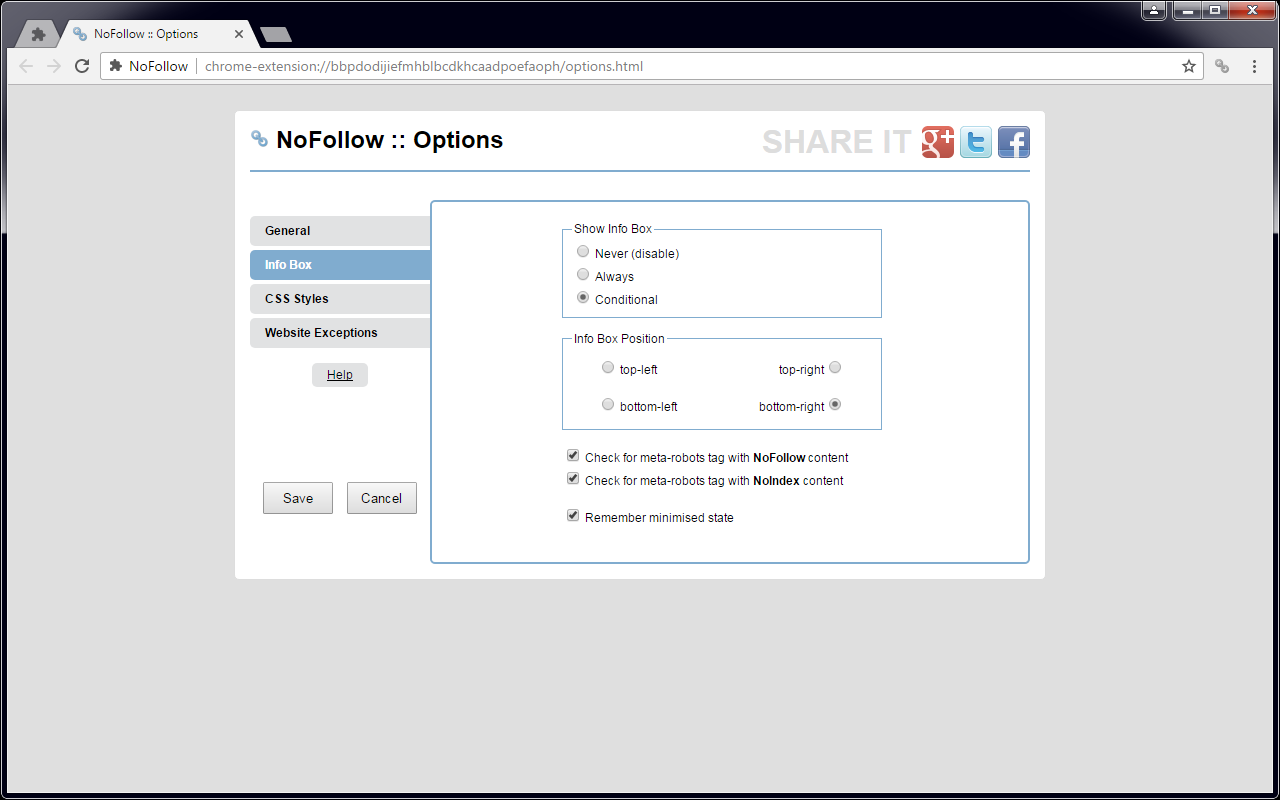Viewport: 1280px width, 800px height.
Task: Choose top-right info box position
Action: [835, 368]
